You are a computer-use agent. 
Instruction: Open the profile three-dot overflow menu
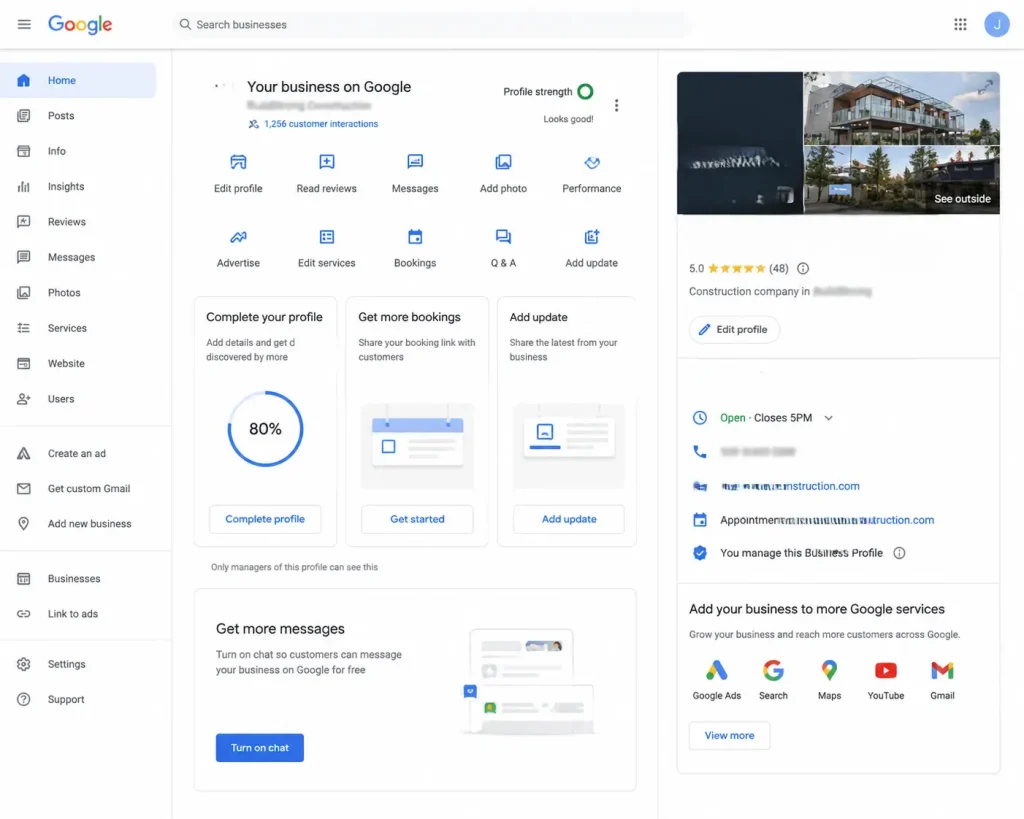coord(616,105)
